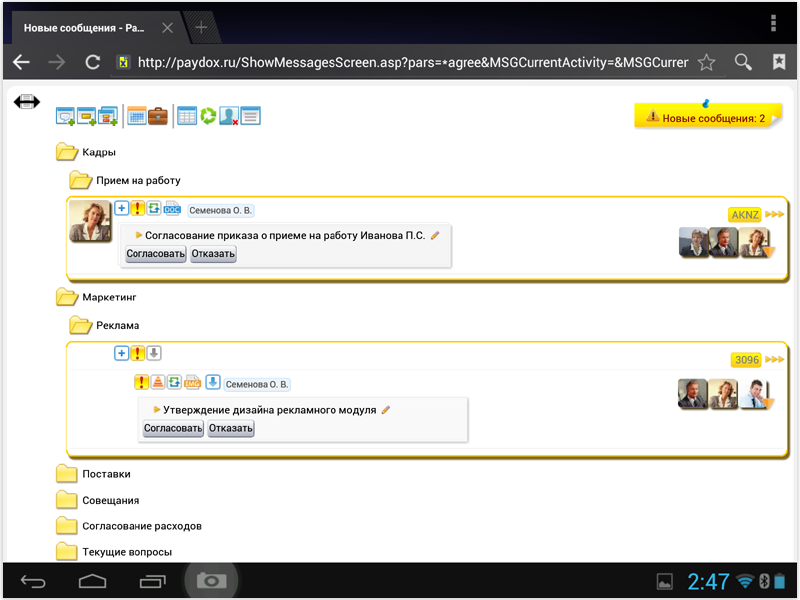Click the DOC file icon beside Семенова О. В.
This screenshot has width=800, height=600.
[172, 209]
